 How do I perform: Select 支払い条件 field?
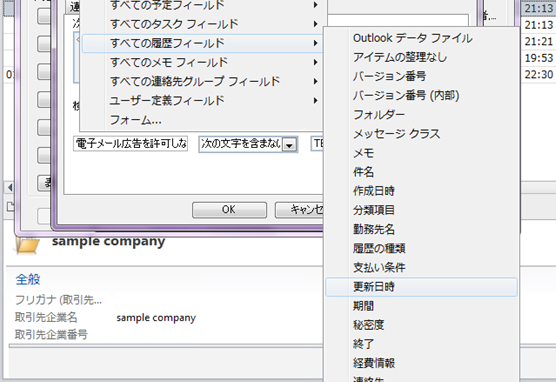421,268
